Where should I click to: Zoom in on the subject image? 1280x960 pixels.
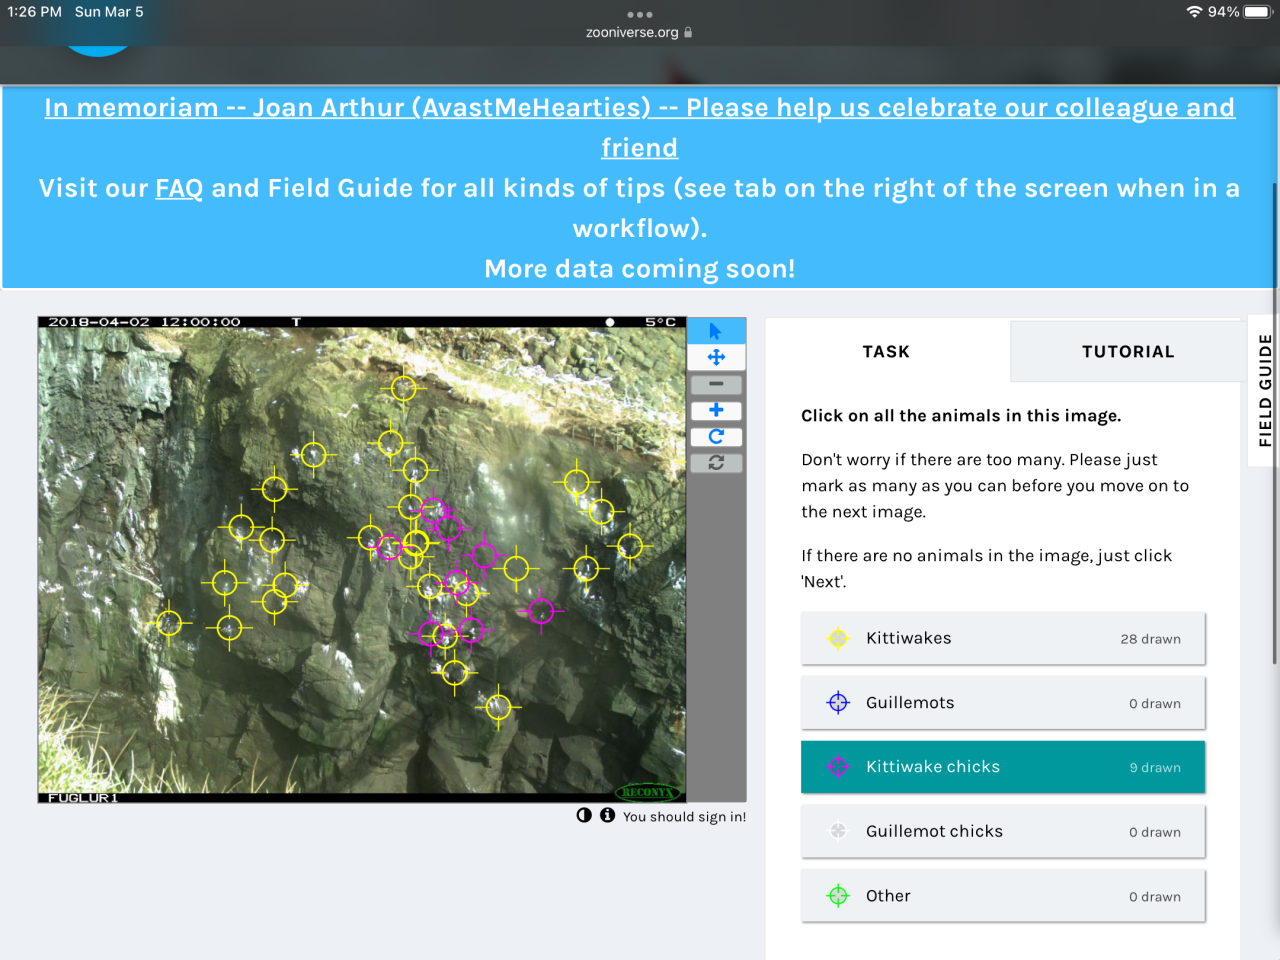click(x=716, y=410)
